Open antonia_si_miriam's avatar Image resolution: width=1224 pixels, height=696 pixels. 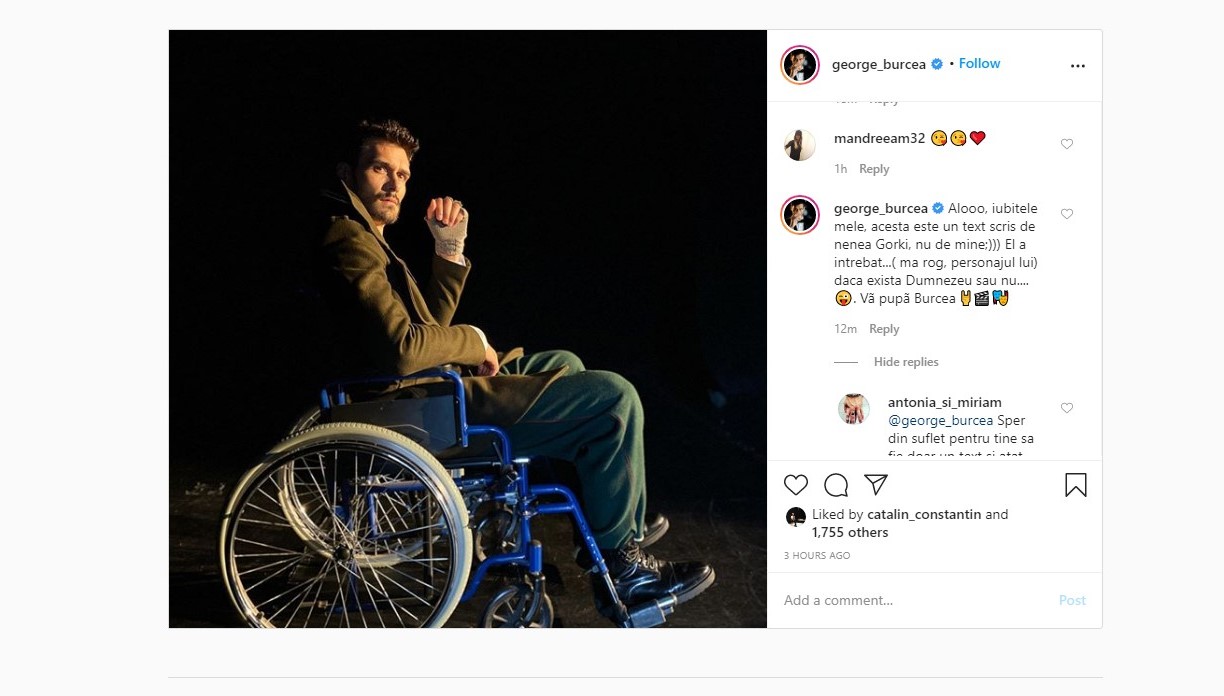pos(854,409)
